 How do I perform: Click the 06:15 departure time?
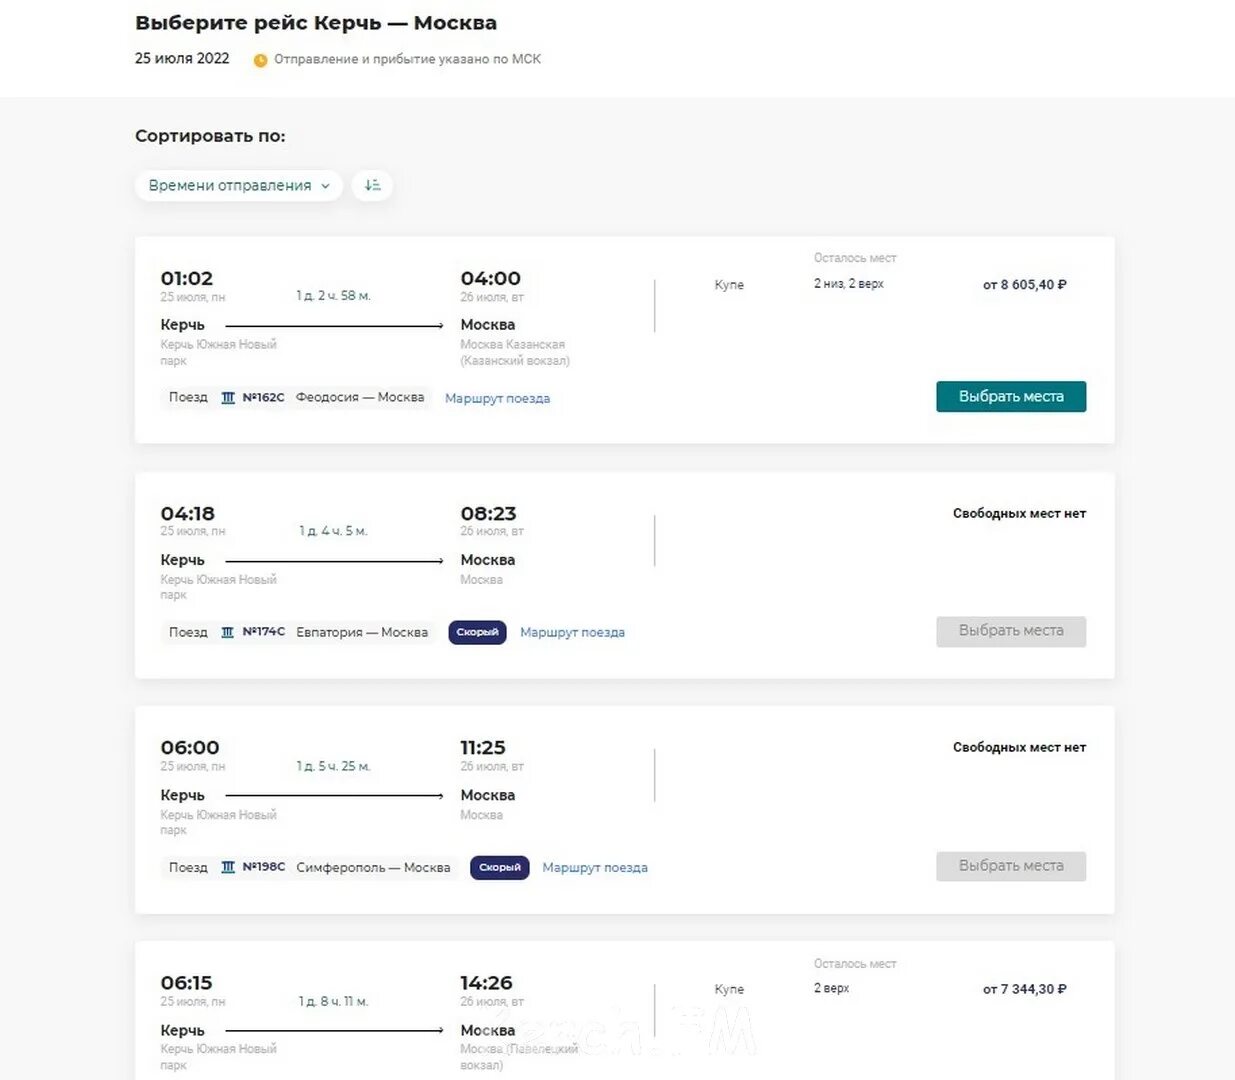coord(187,983)
